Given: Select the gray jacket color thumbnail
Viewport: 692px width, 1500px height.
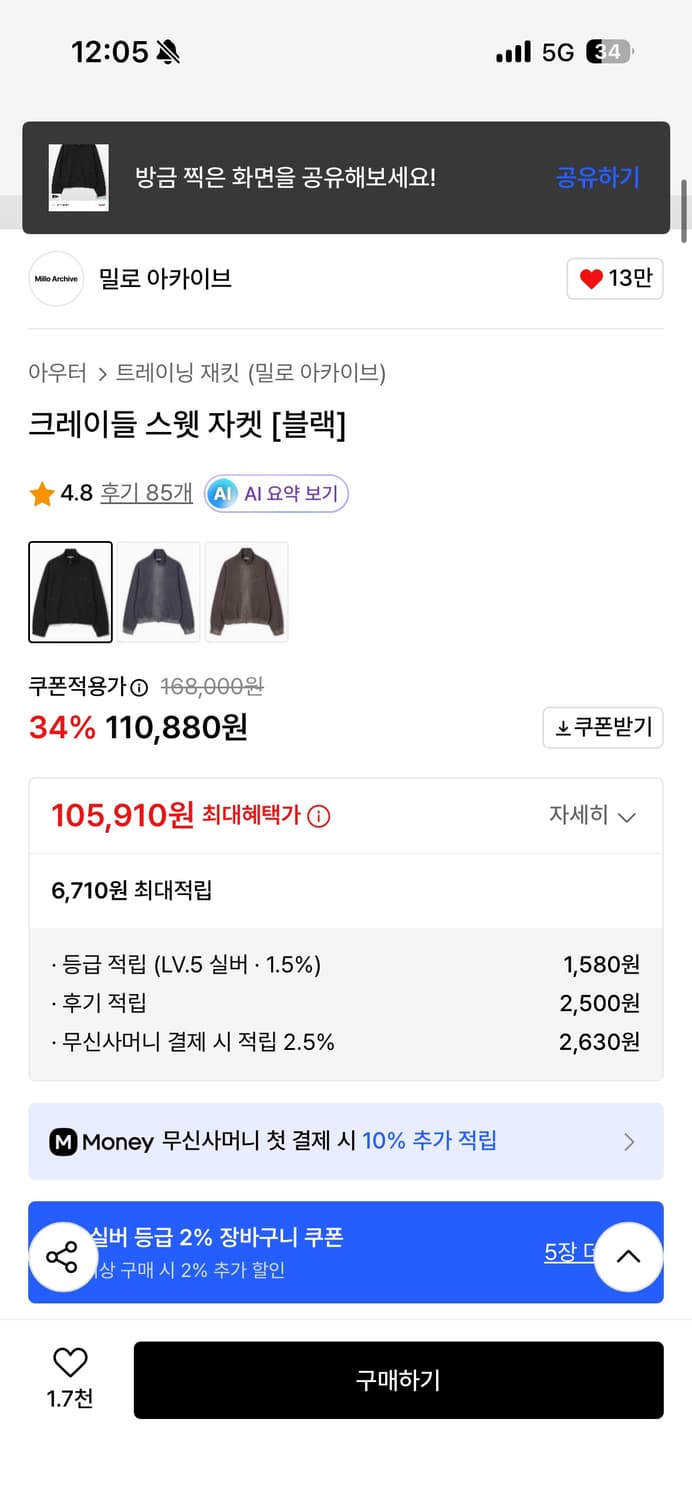Looking at the screenshot, I should point(158,591).
